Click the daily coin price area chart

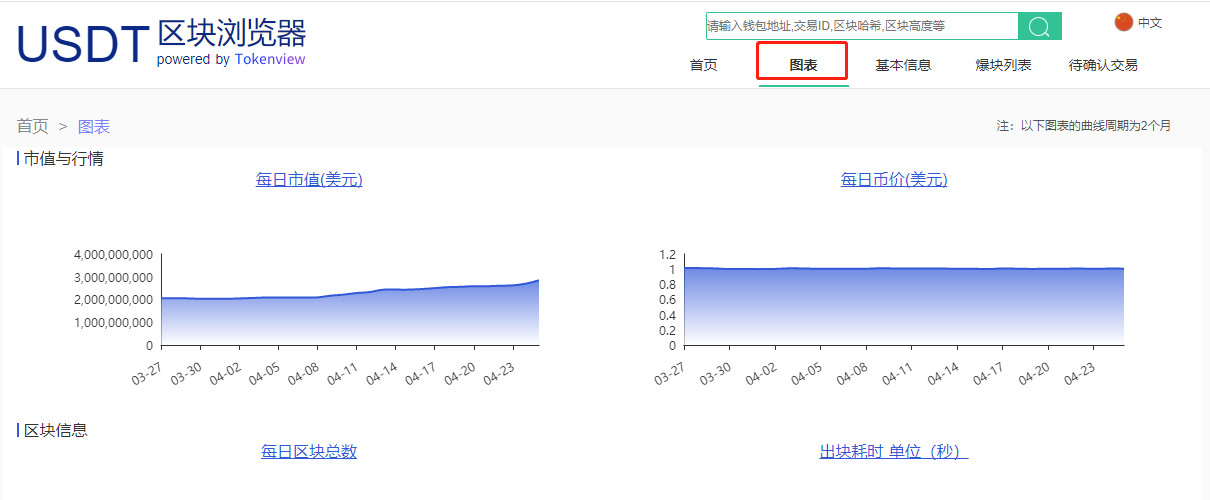click(x=905, y=306)
